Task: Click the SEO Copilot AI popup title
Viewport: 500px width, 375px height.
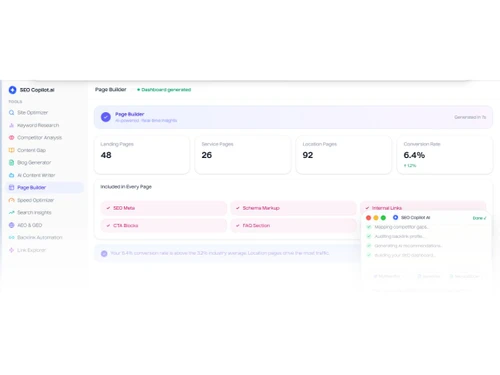Action: tap(415, 218)
